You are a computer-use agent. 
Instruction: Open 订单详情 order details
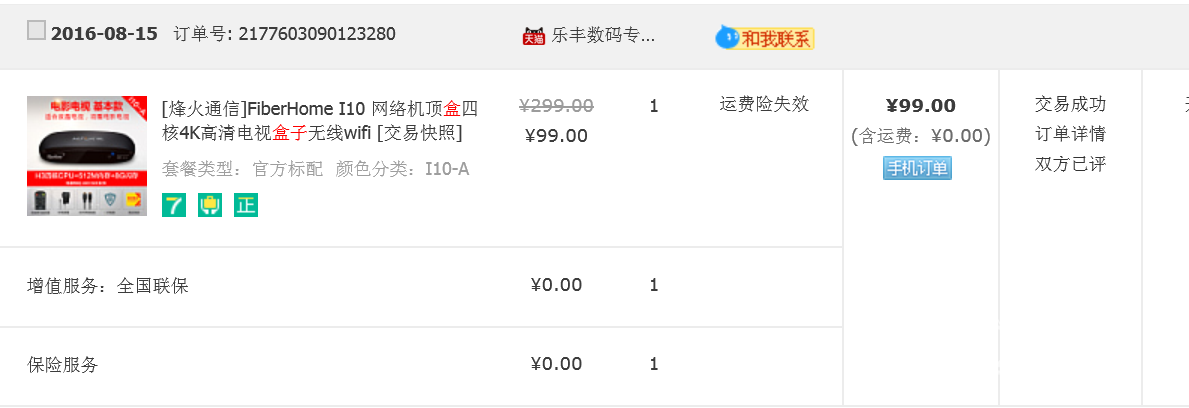click(1070, 134)
